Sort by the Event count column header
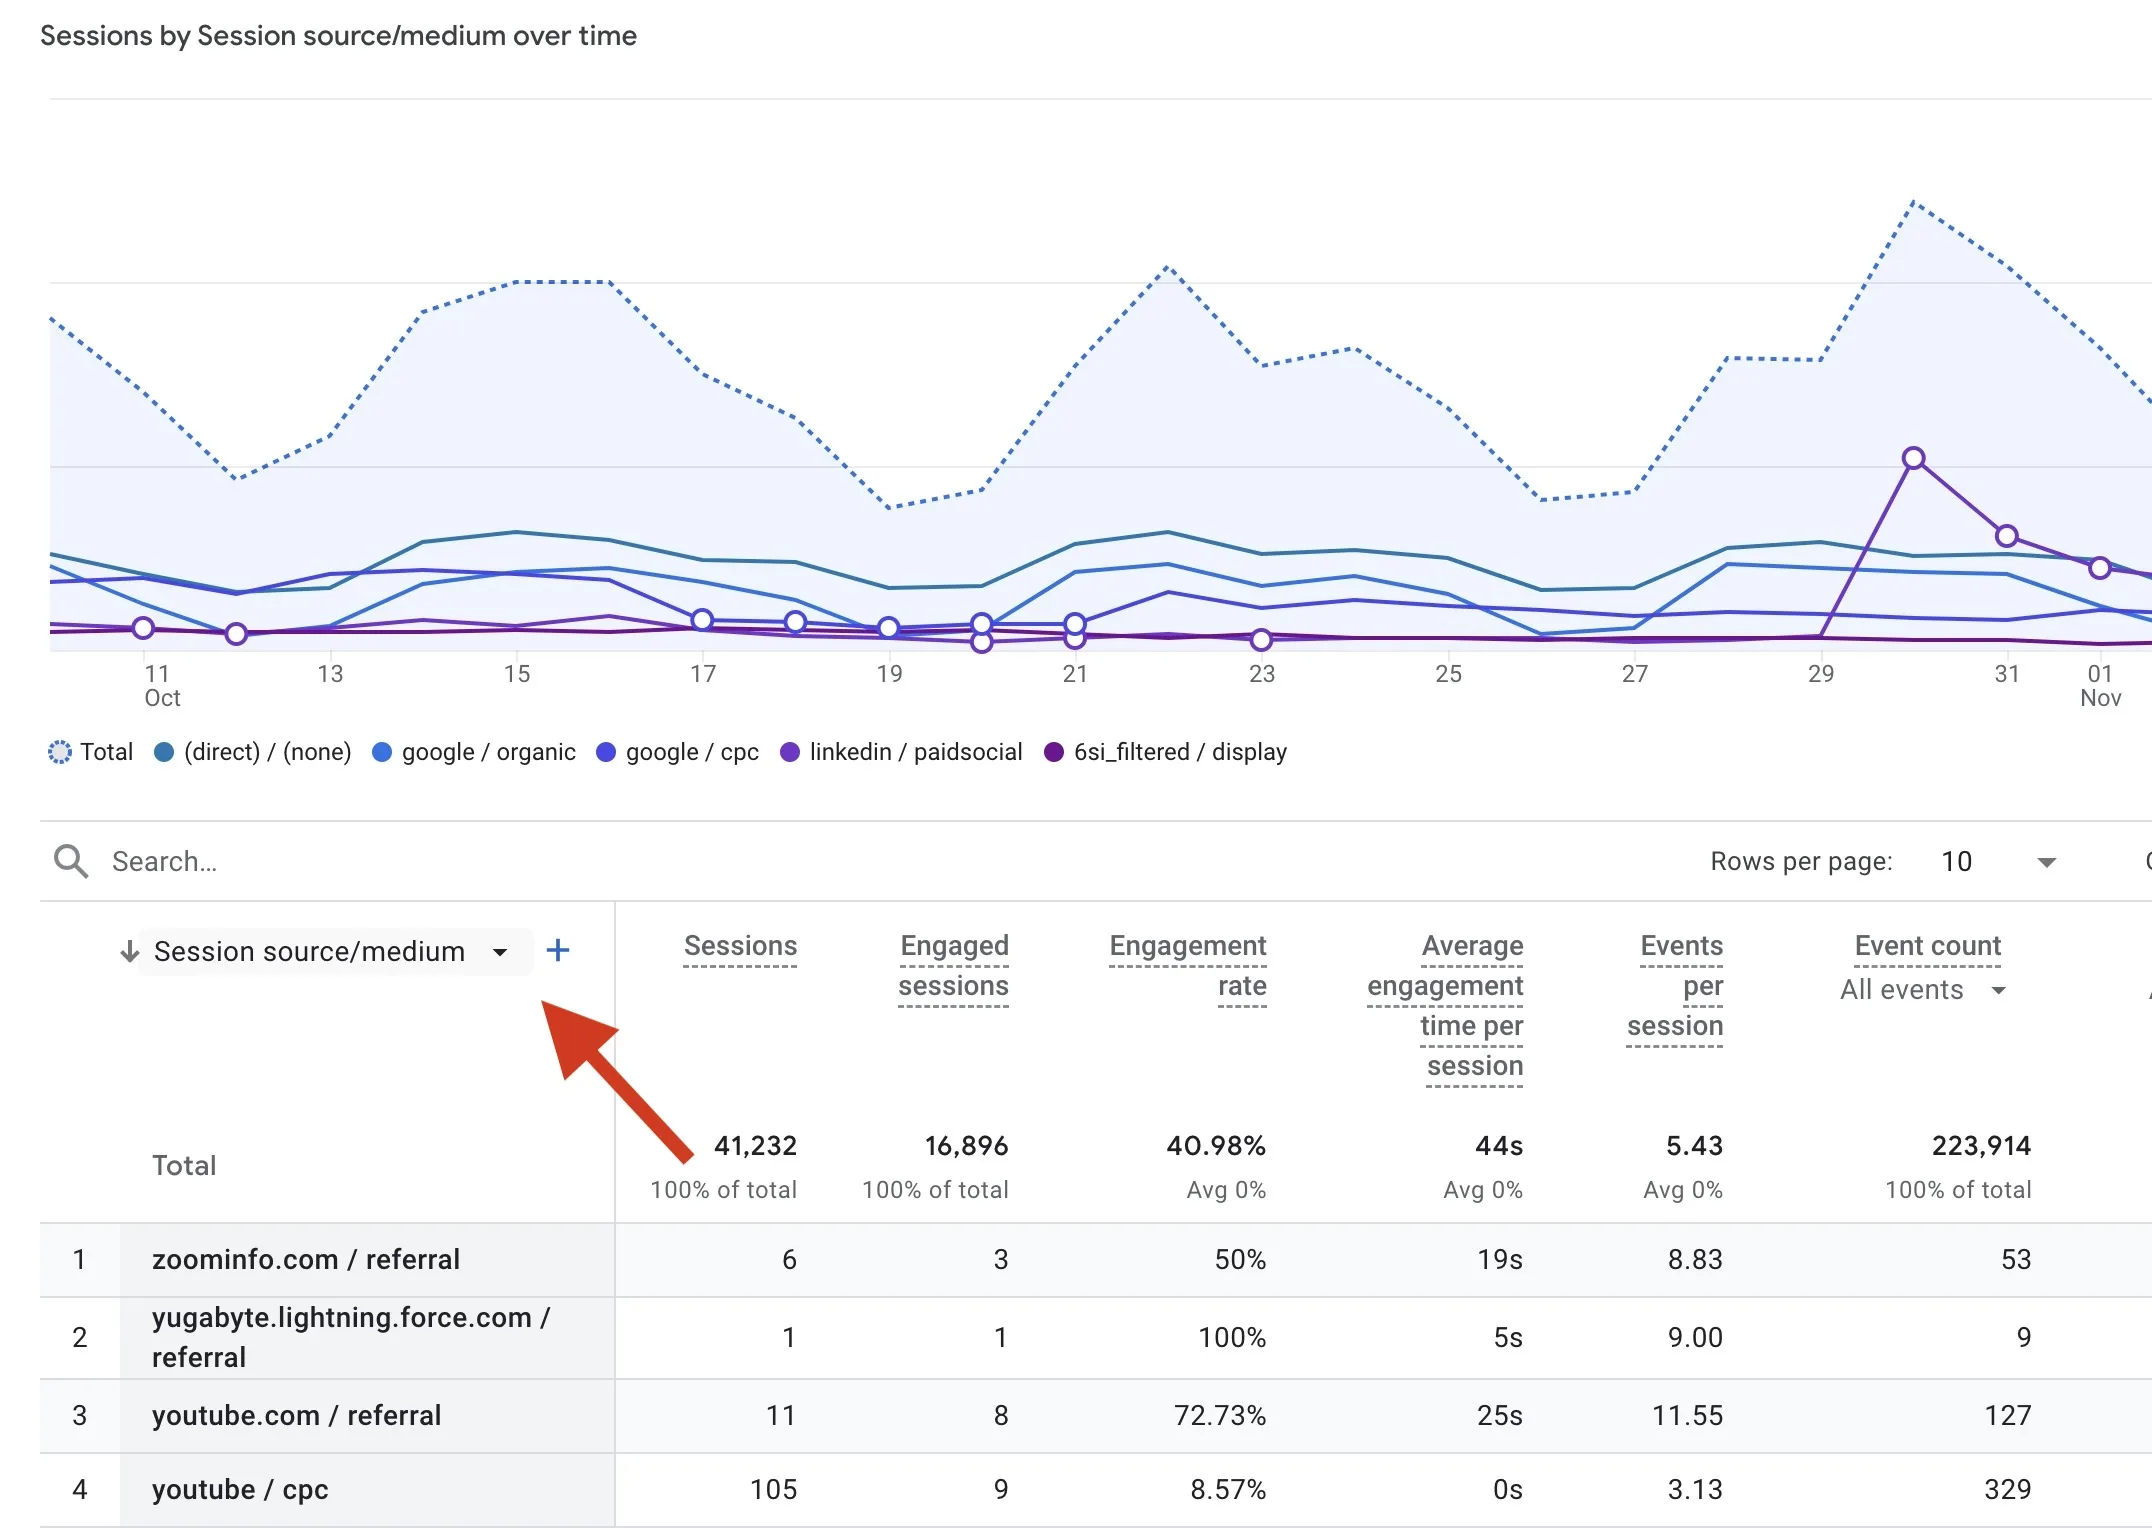The width and height of the screenshot is (2152, 1528). (x=1928, y=946)
